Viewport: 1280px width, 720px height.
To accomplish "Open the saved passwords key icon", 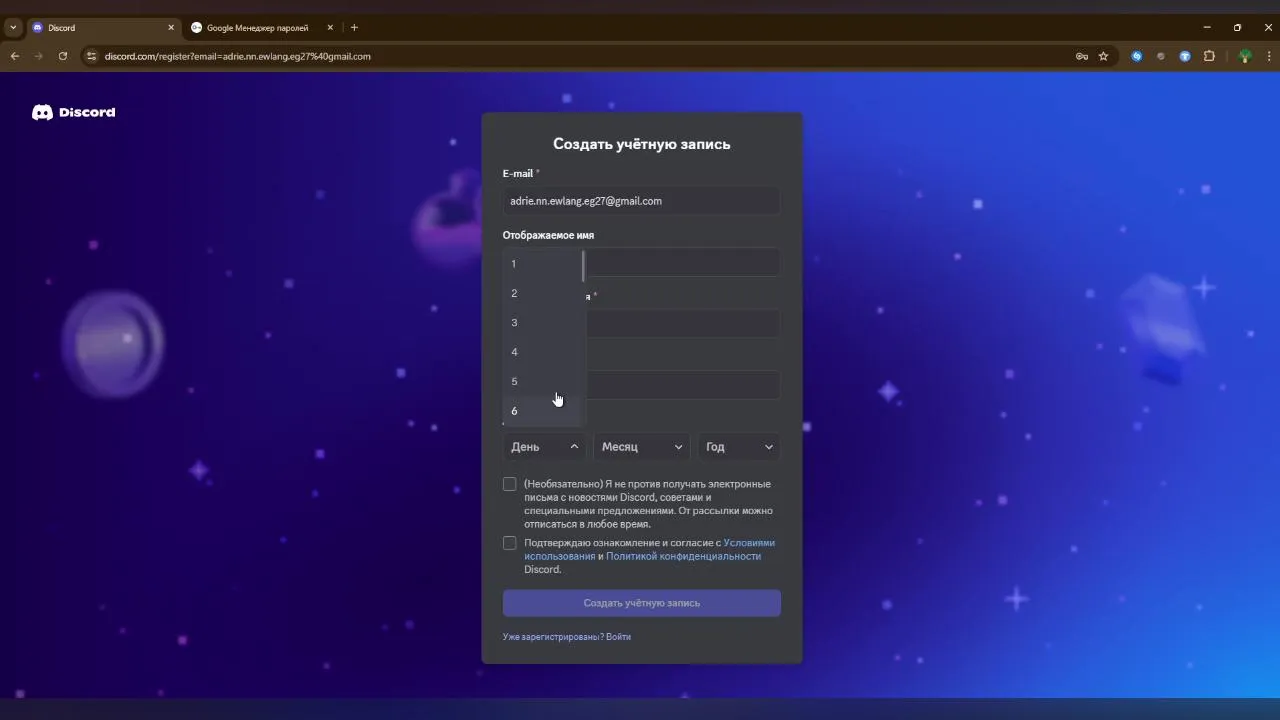I will [1082, 56].
